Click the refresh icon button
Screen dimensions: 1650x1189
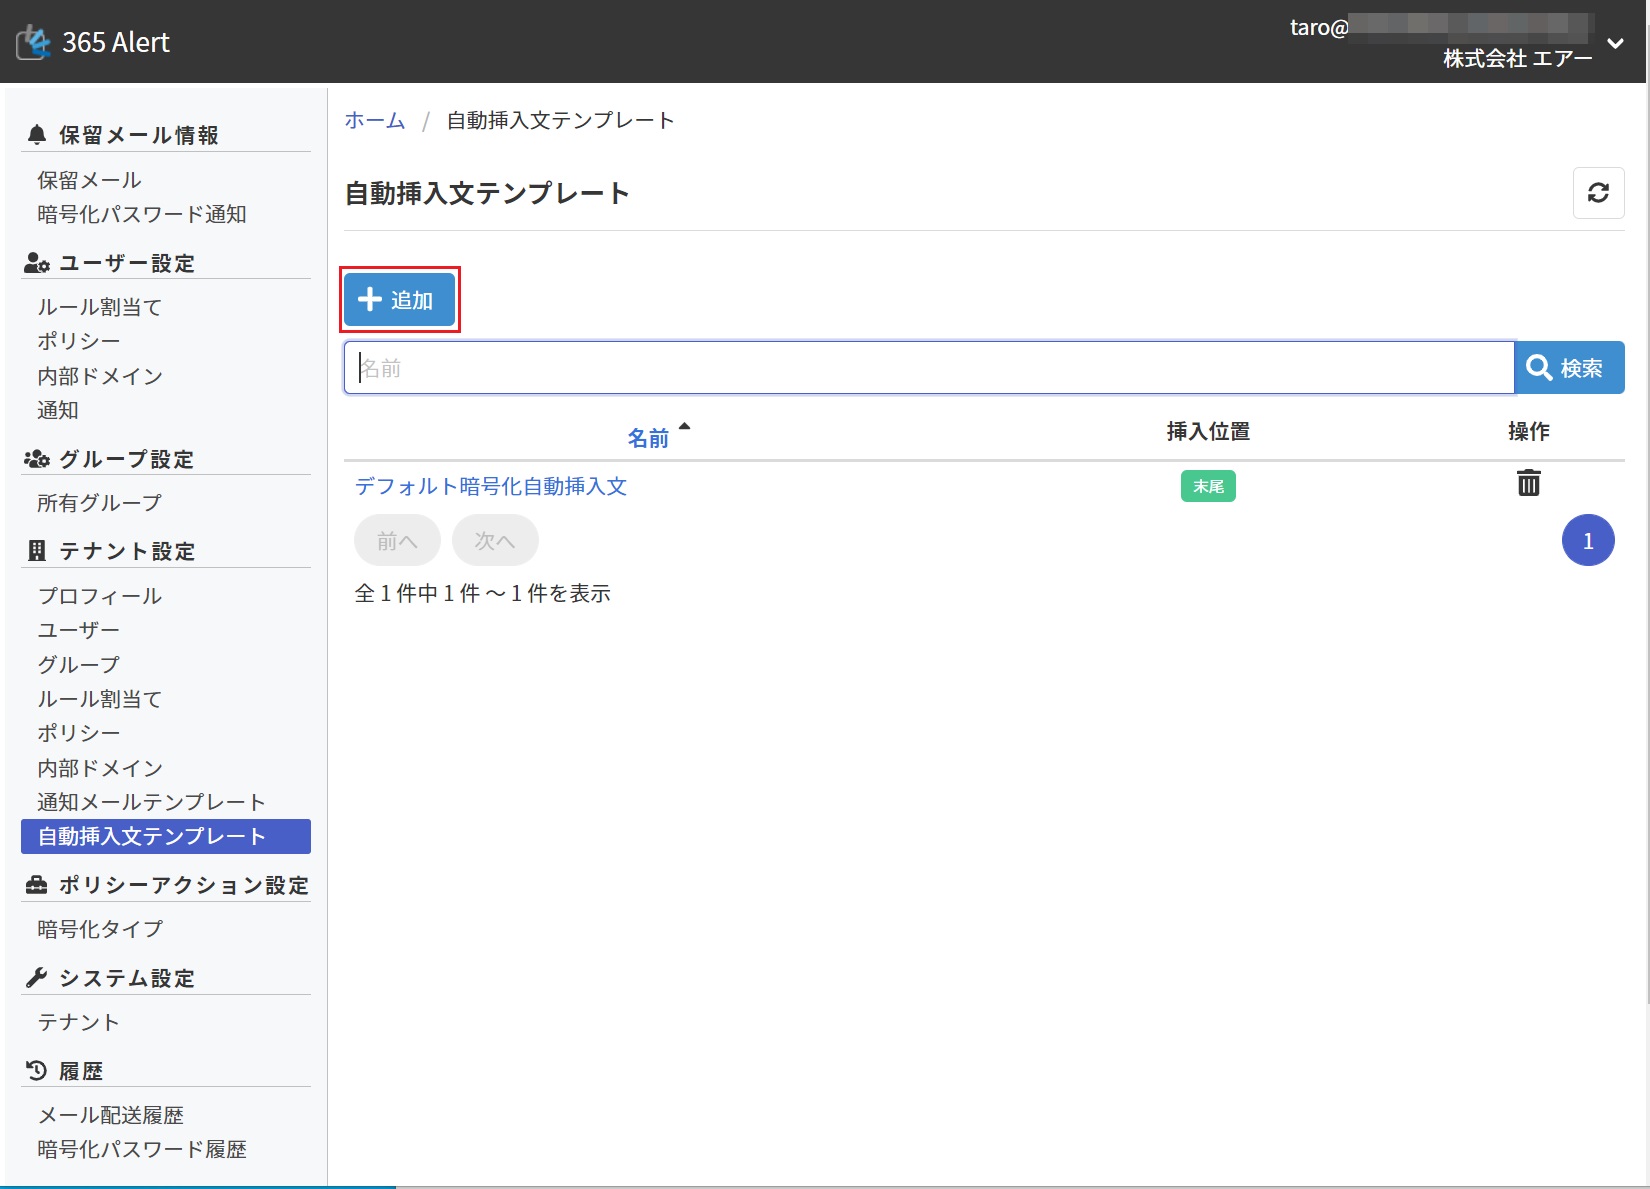(x=1598, y=193)
